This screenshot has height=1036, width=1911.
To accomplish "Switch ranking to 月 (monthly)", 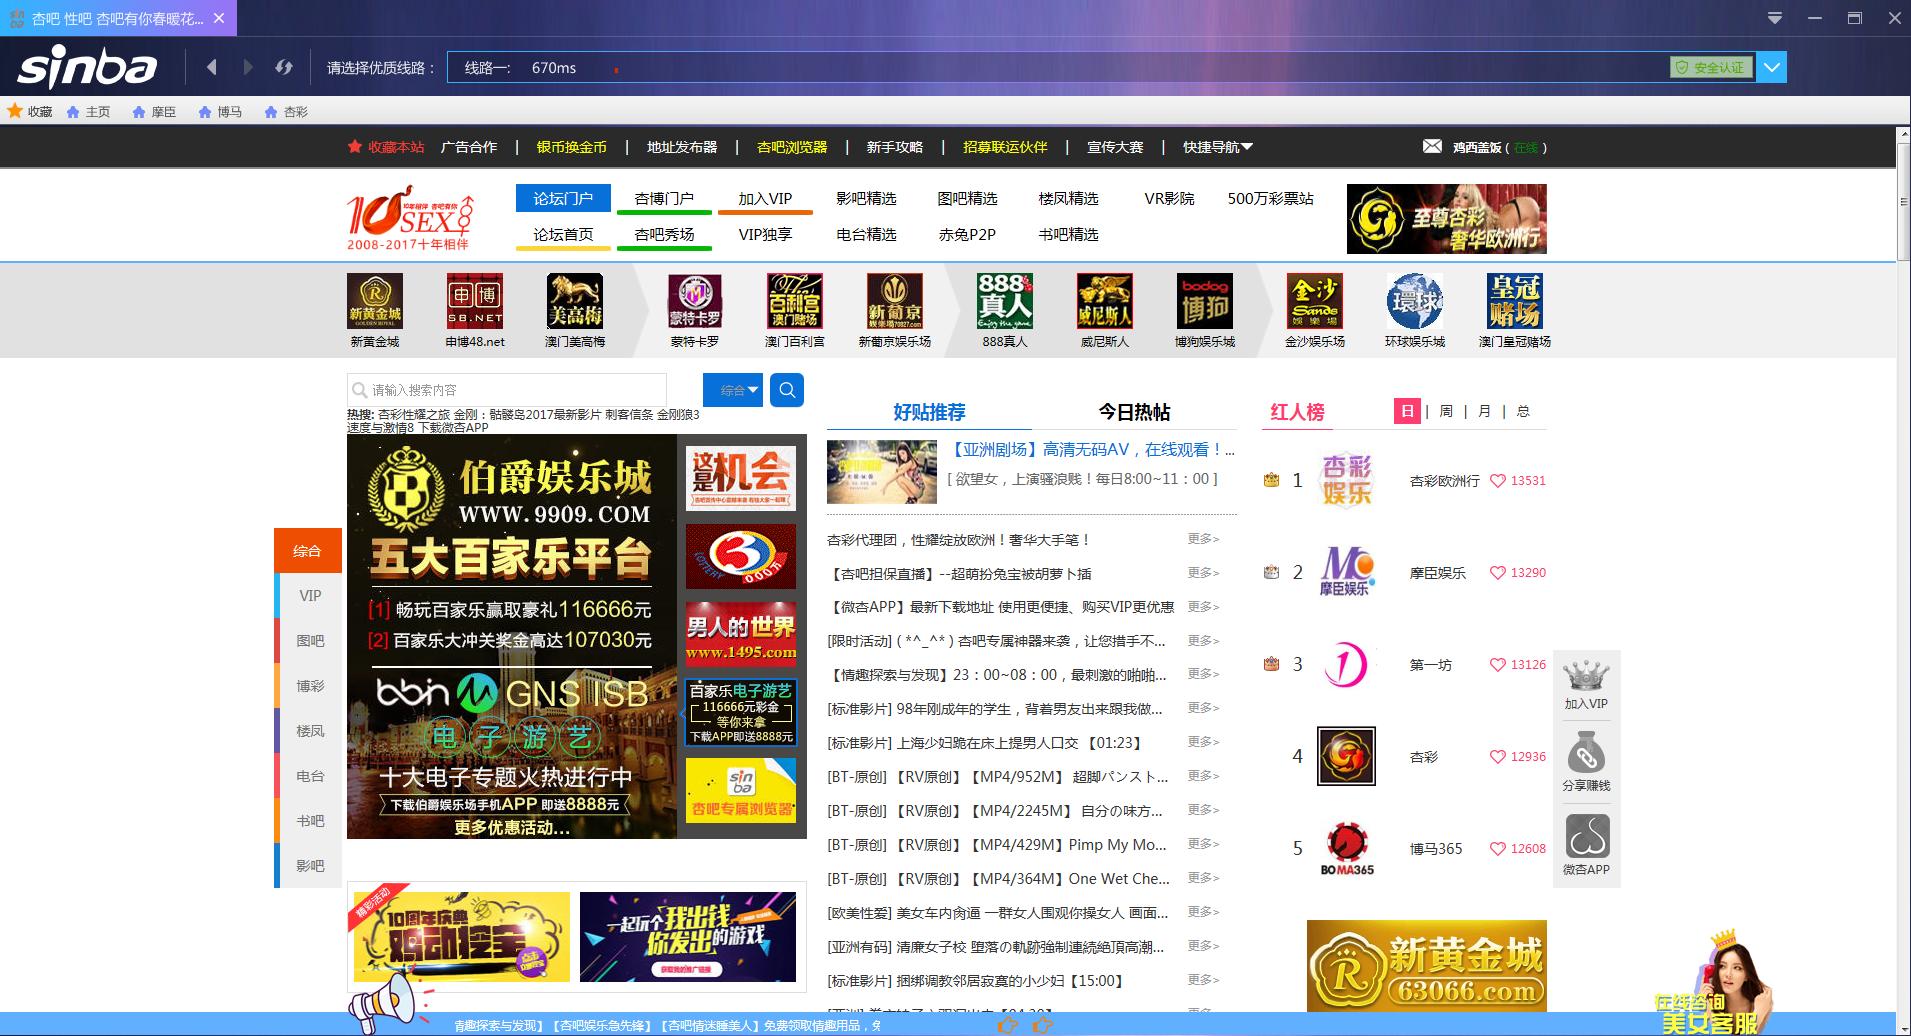I will pos(1484,411).
